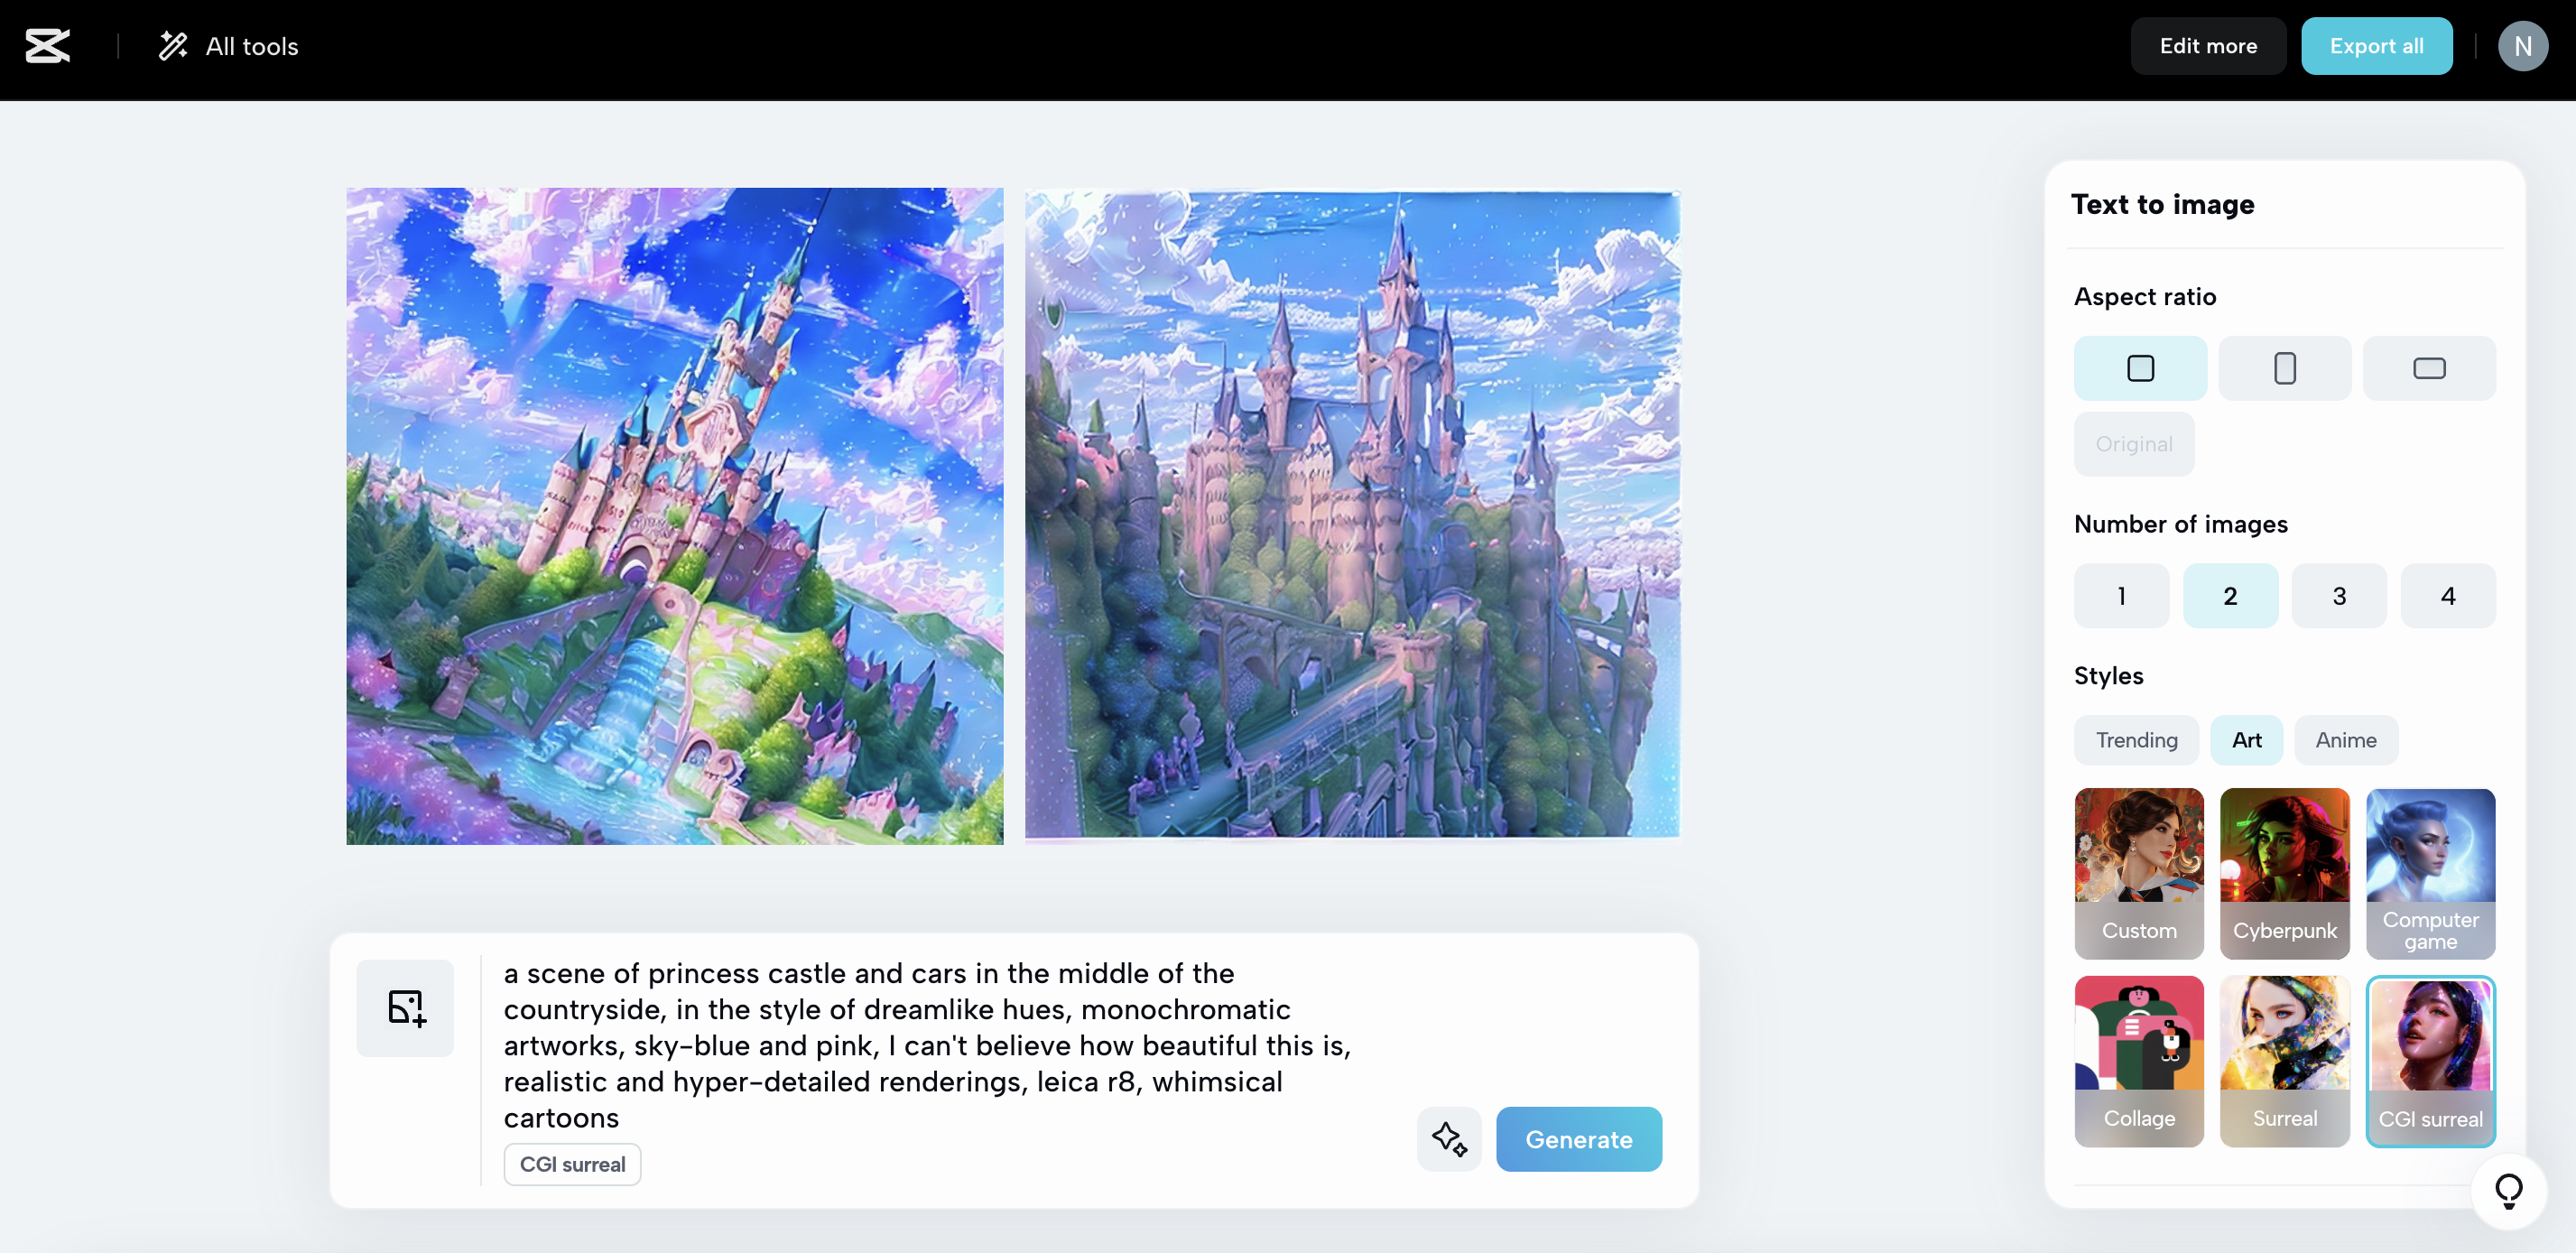Viewport: 2576px width, 1253px height.
Task: Open the N profile avatar
Action: tap(2521, 46)
